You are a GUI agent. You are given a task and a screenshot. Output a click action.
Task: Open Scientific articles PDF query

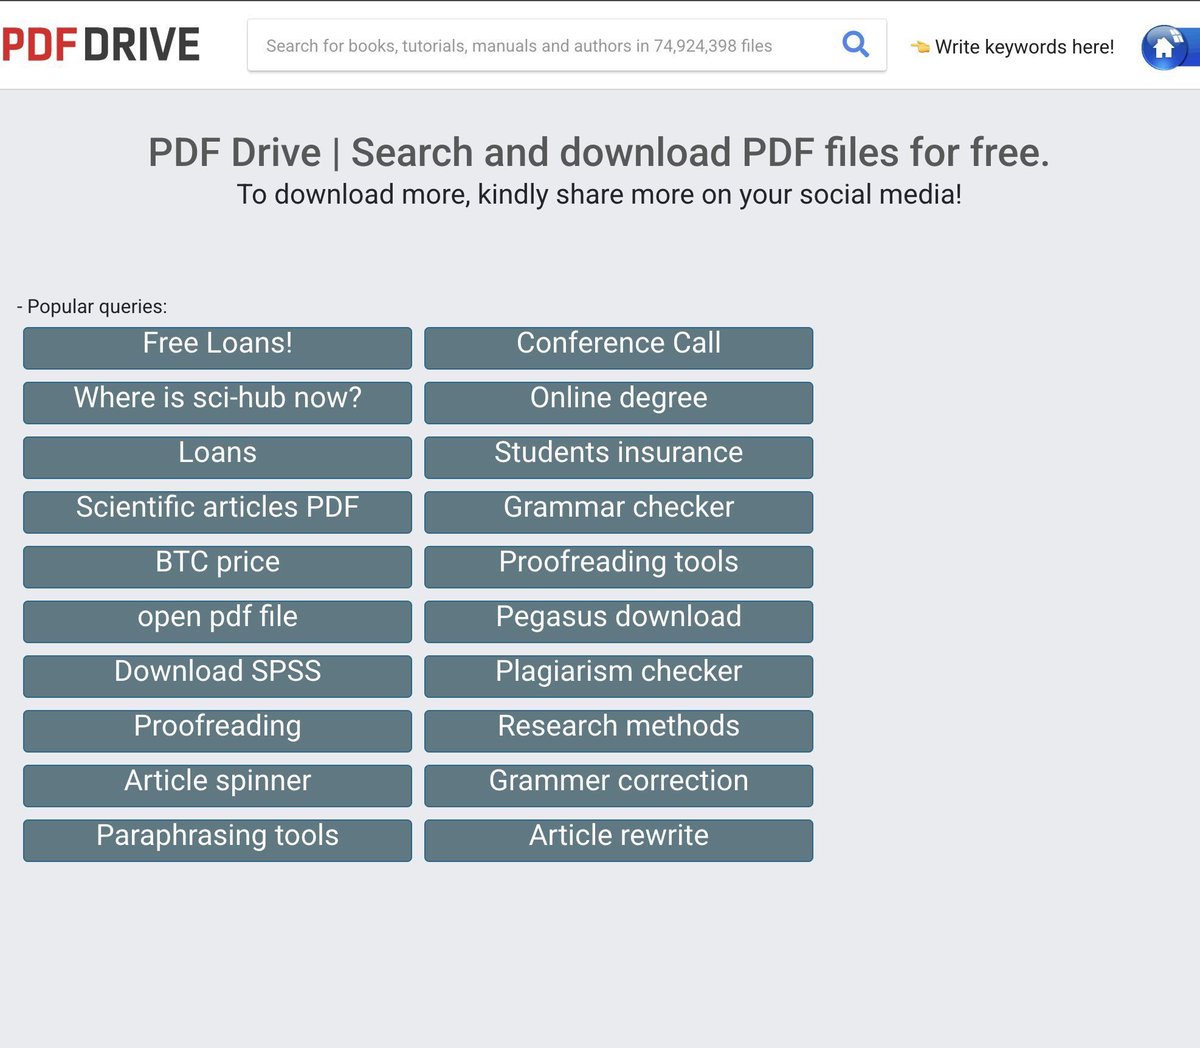[x=218, y=512]
